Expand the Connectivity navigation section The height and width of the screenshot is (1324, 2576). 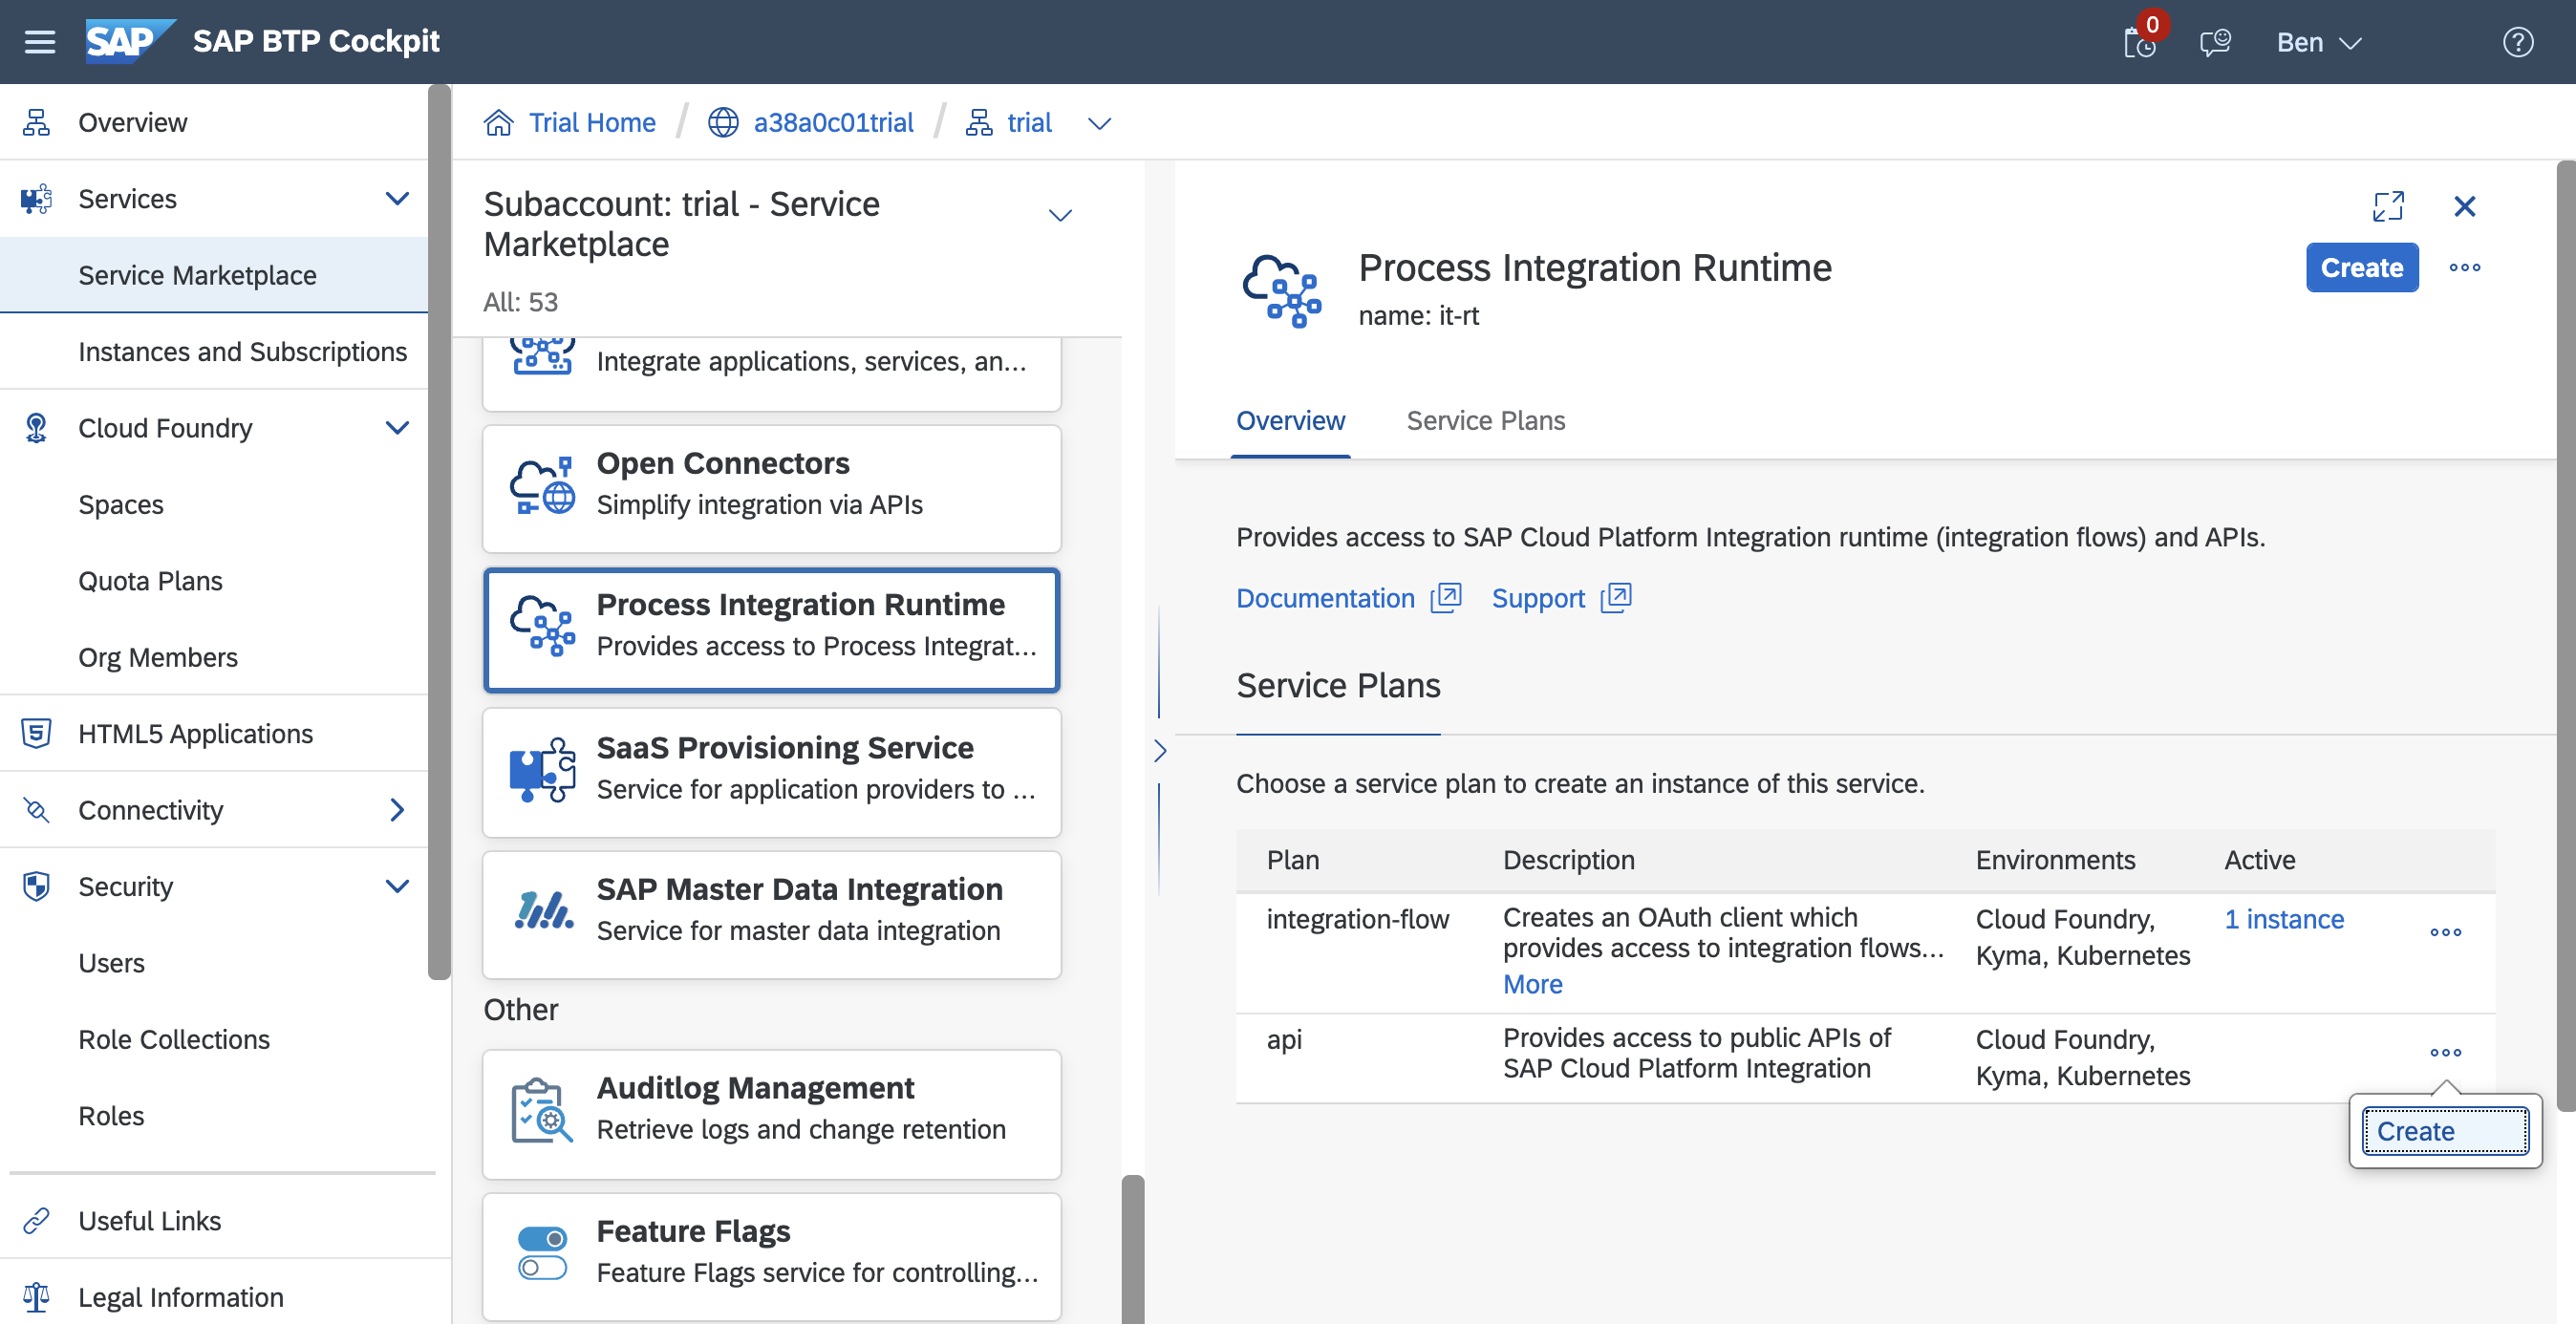coord(397,810)
